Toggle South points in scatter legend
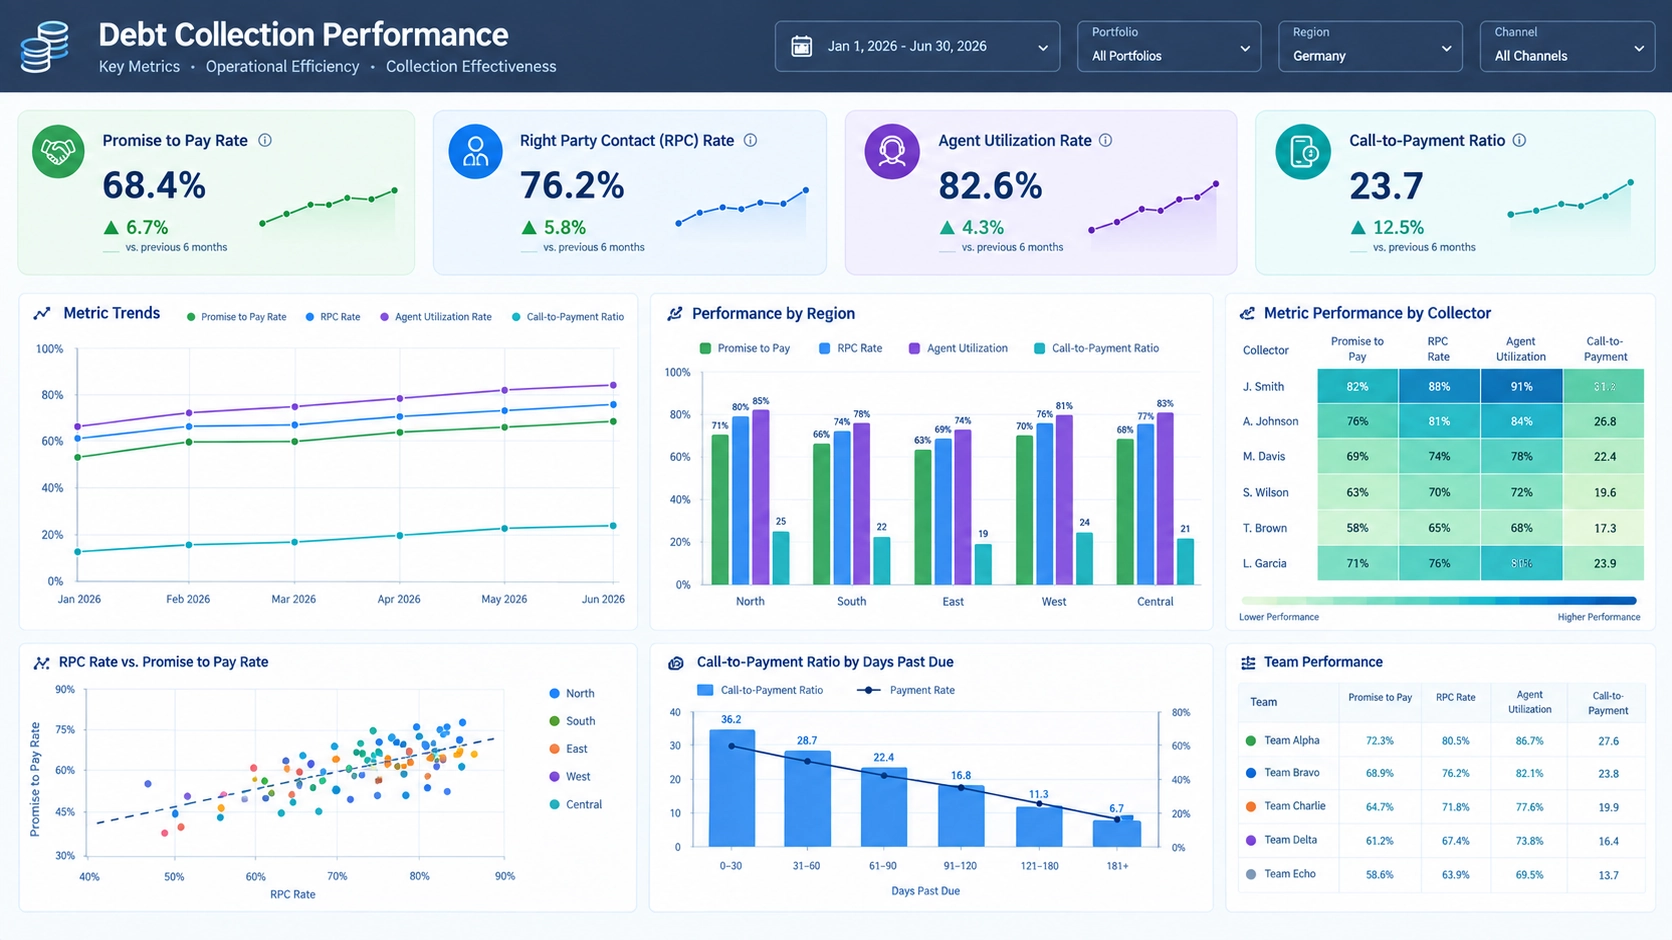Viewport: 1672px width, 940px height. coord(572,721)
